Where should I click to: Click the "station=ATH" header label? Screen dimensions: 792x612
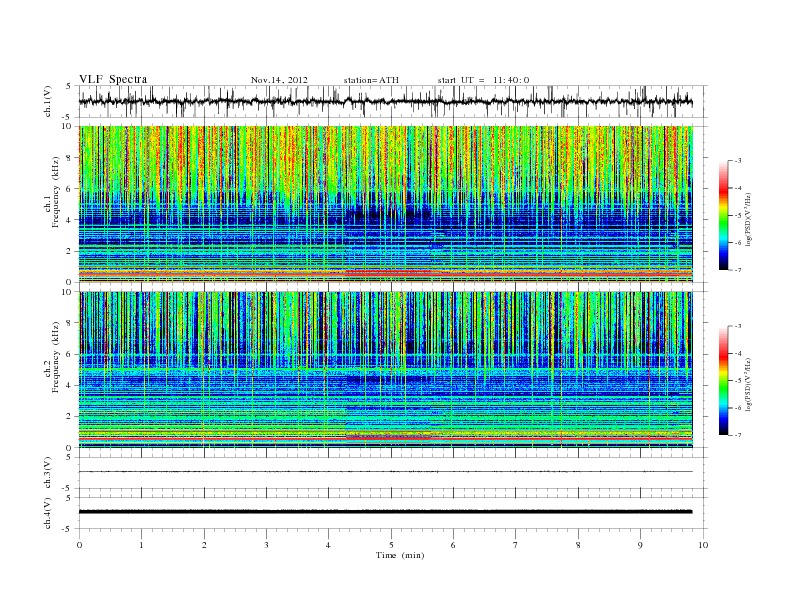coord(371,80)
